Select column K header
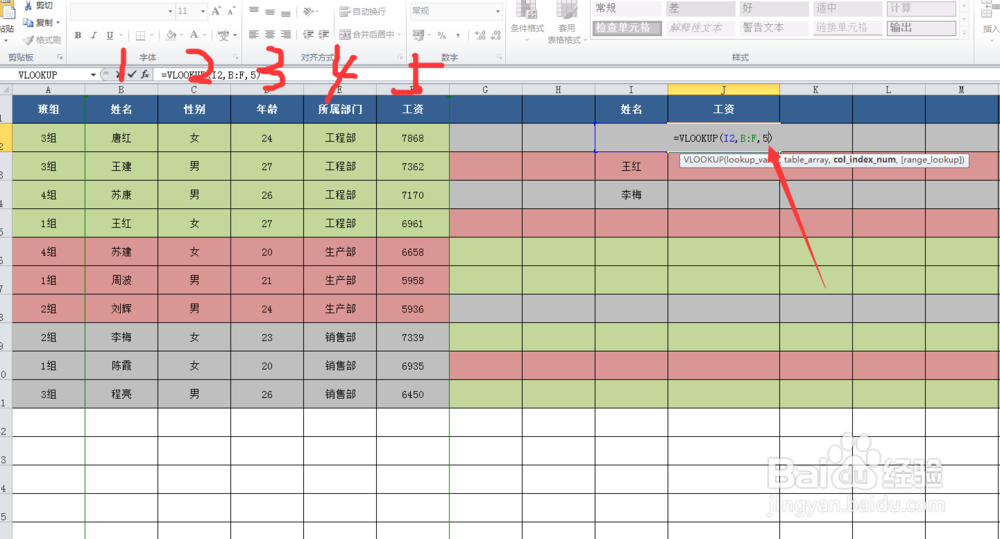The height and width of the screenshot is (539, 1000). [816, 89]
